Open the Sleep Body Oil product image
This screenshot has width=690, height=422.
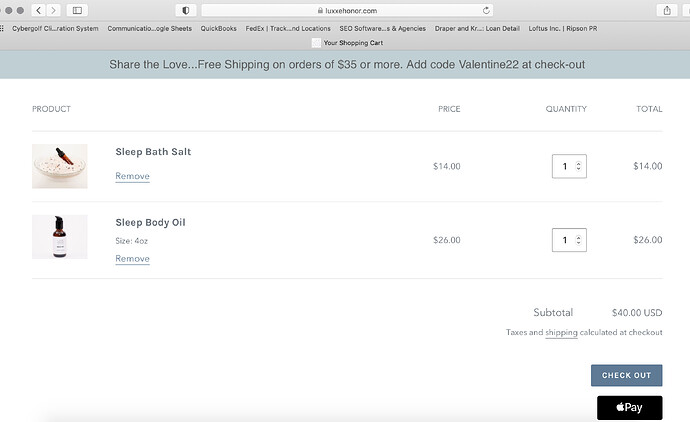click(x=59, y=237)
